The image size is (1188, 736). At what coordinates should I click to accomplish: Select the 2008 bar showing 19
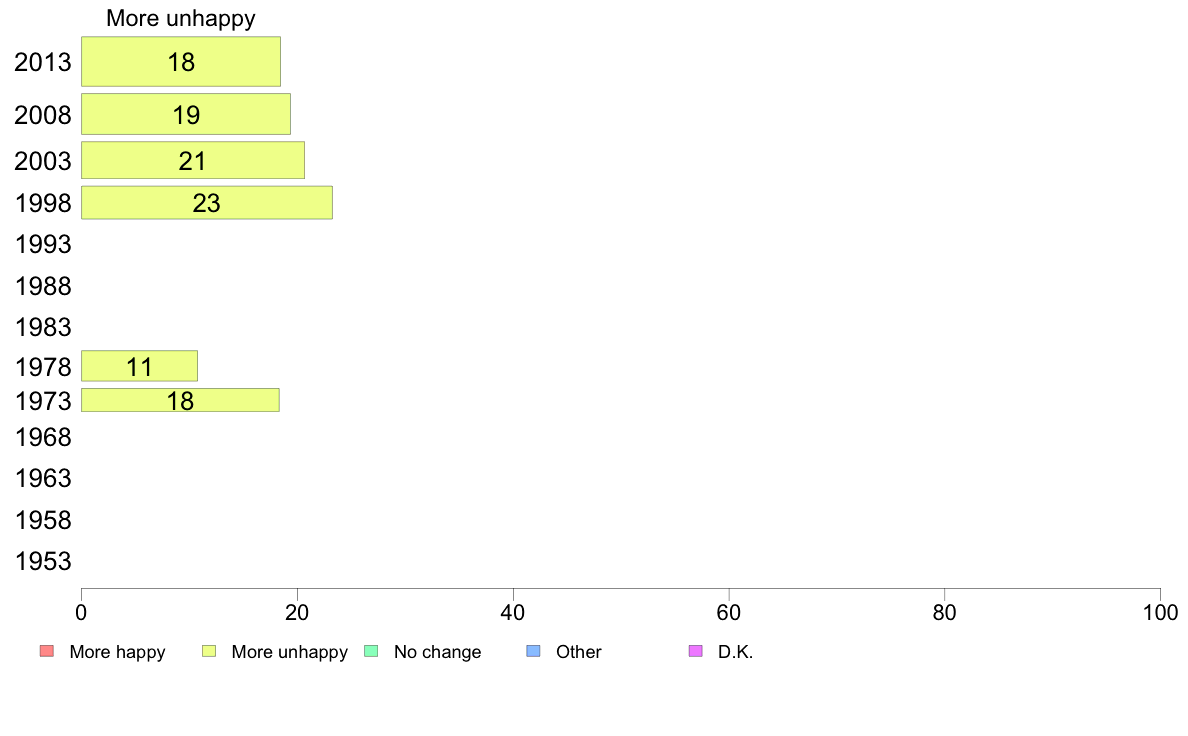(186, 114)
